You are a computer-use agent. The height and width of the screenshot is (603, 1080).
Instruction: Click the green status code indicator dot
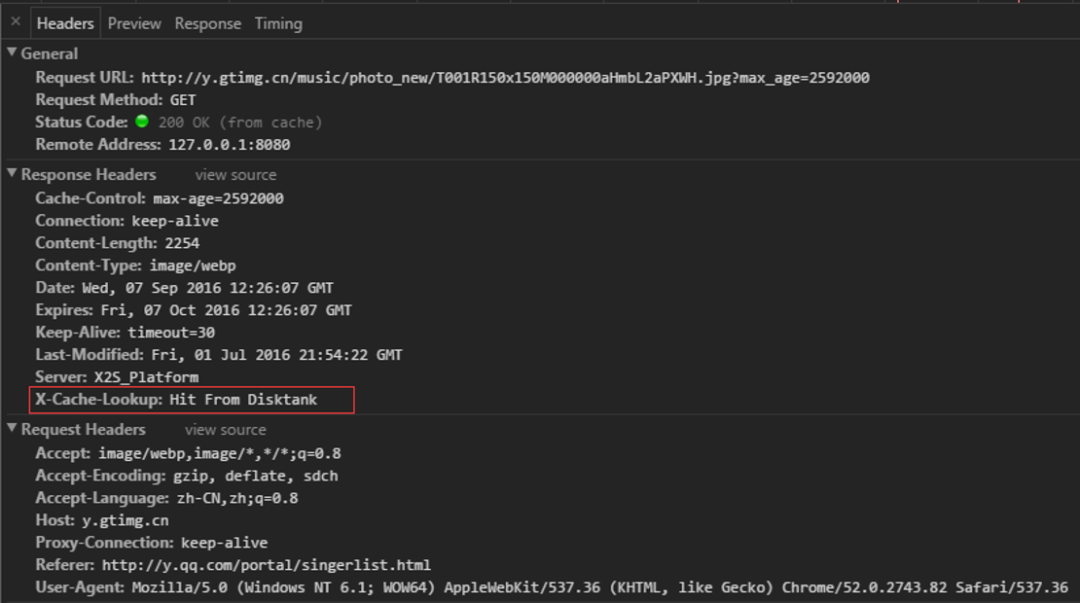click(x=142, y=122)
